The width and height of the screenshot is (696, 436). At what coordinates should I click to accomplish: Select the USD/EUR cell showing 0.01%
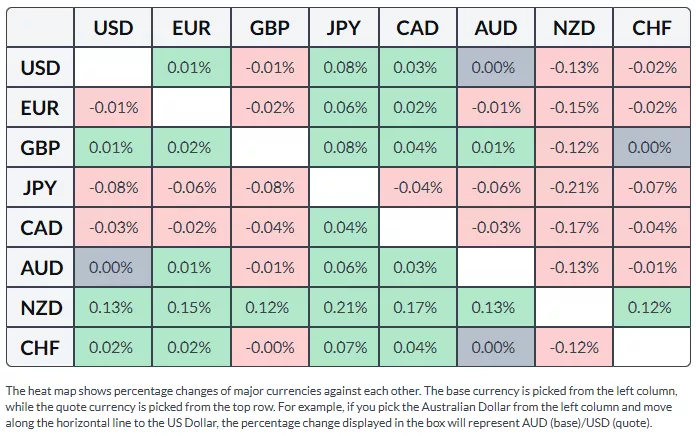[190, 68]
